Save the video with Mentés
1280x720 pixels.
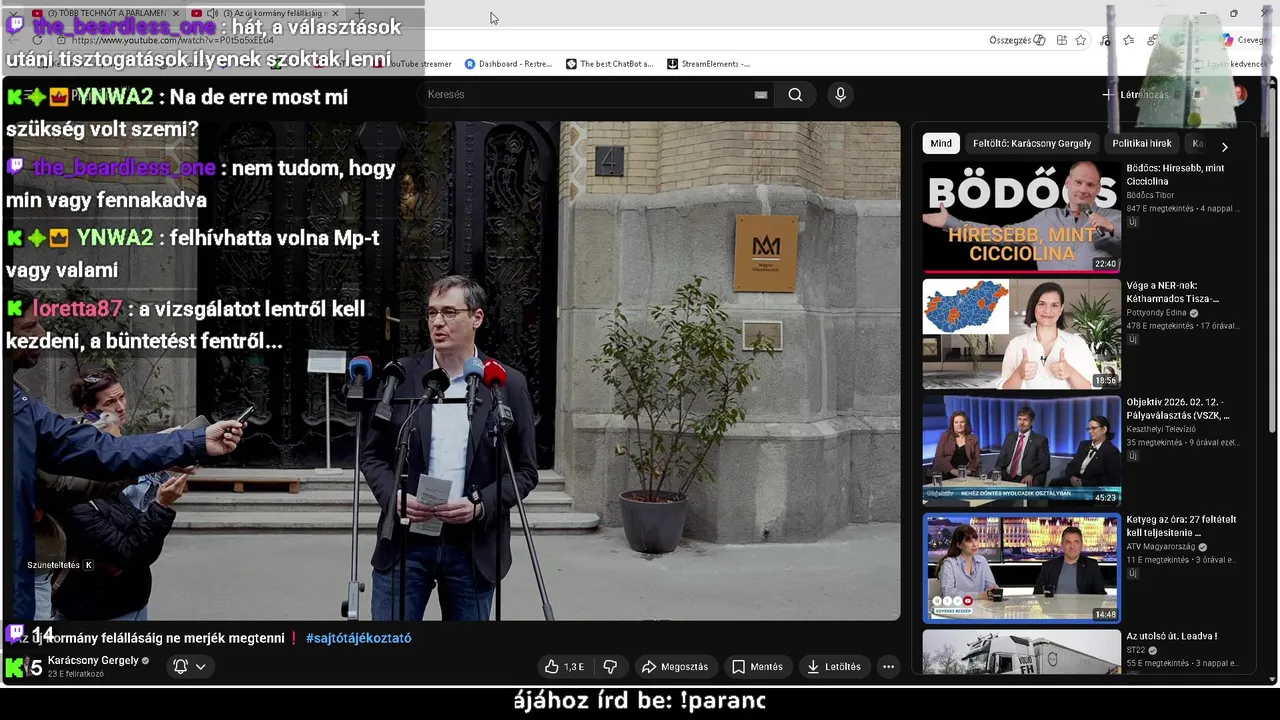[757, 667]
